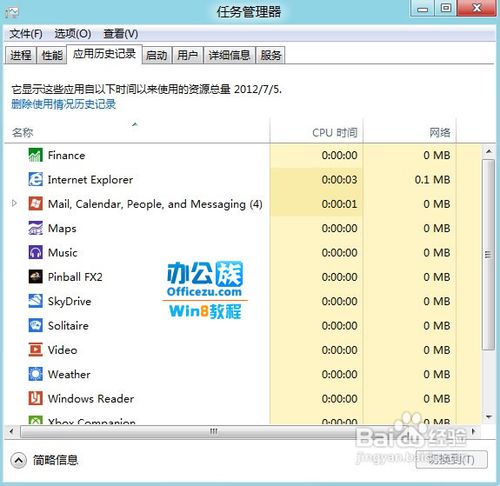Select the Internet Explorer row name
Screen dimensions: 500x486
pyautogui.click(x=90, y=180)
